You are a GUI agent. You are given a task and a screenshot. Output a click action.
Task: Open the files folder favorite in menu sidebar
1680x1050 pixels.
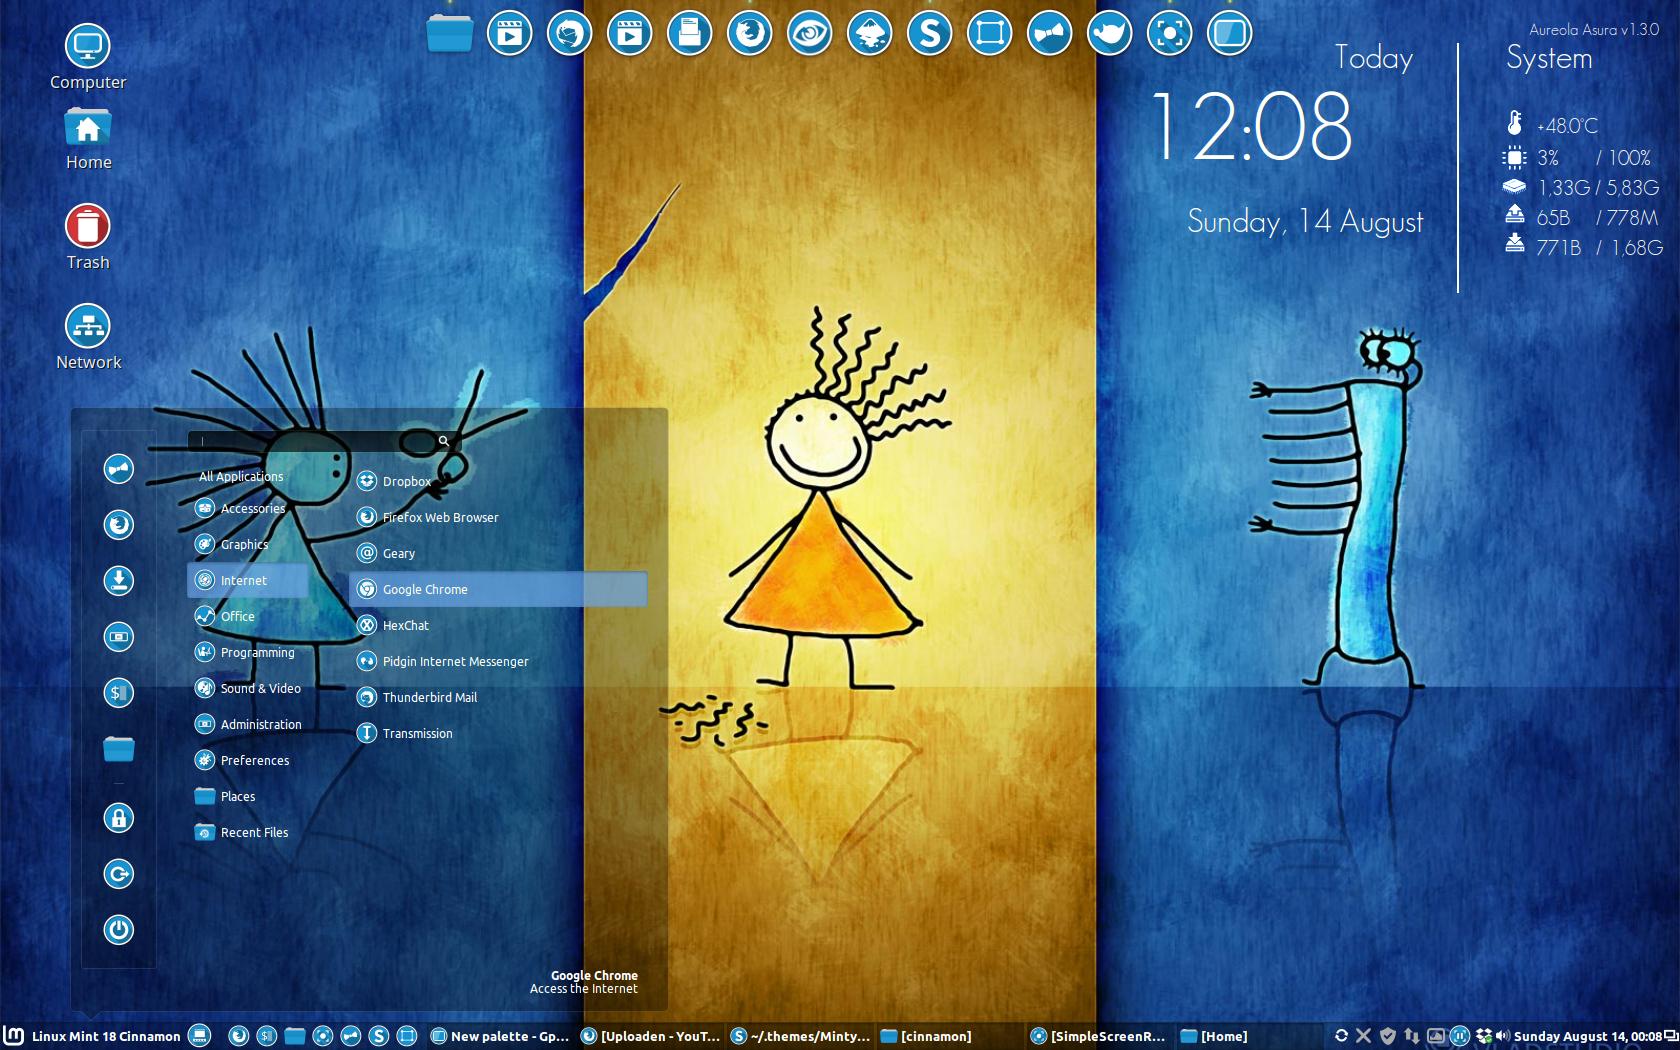pyautogui.click(x=119, y=749)
